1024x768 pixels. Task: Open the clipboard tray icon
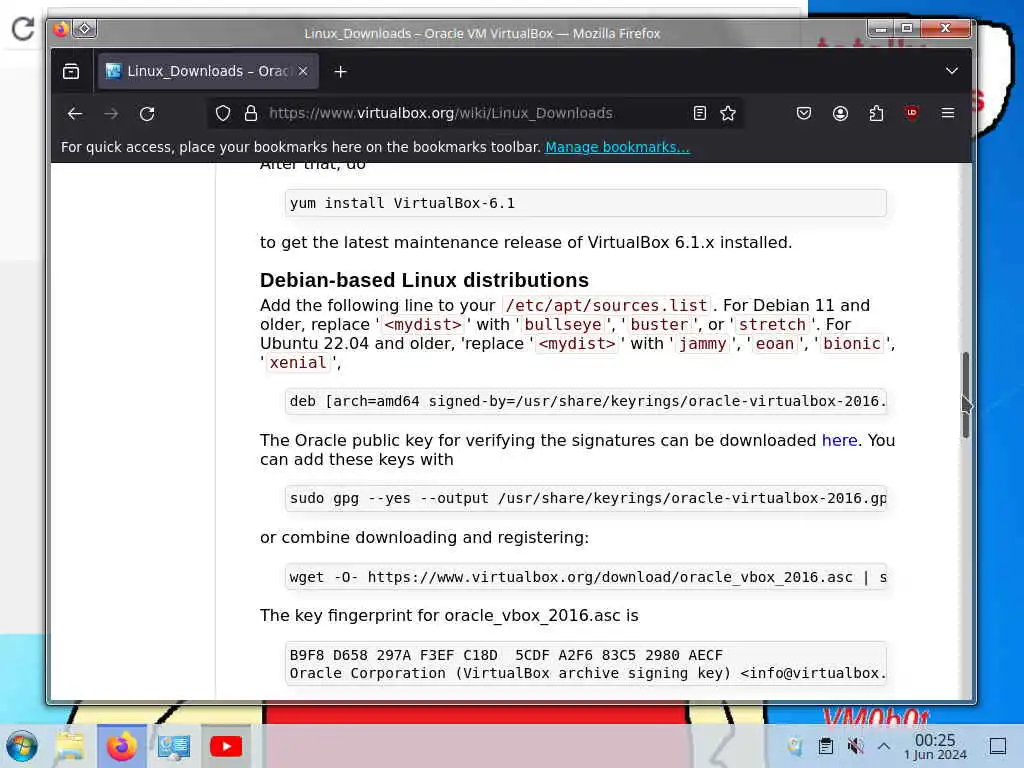point(825,746)
